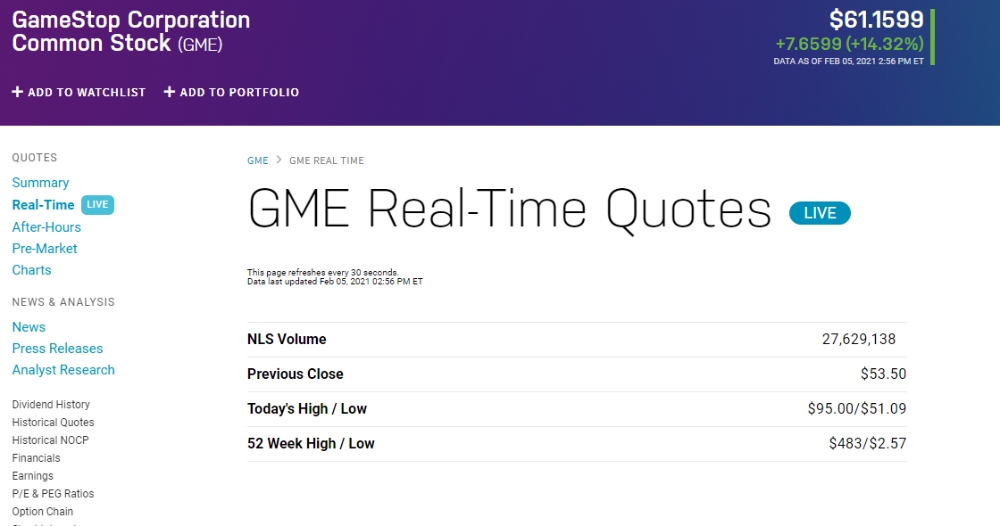This screenshot has width=1000, height=526.
Task: Click the 52 Week High / Low label
Action: (x=311, y=444)
